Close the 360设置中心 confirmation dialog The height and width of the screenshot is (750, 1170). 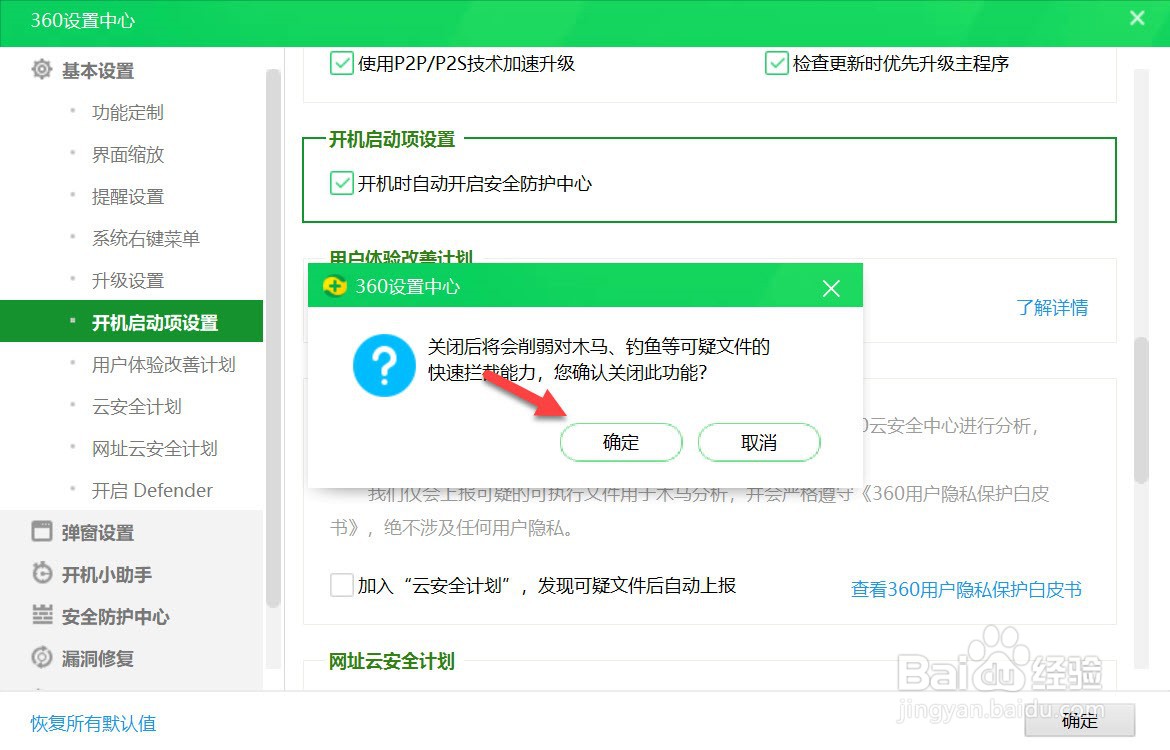(831, 288)
